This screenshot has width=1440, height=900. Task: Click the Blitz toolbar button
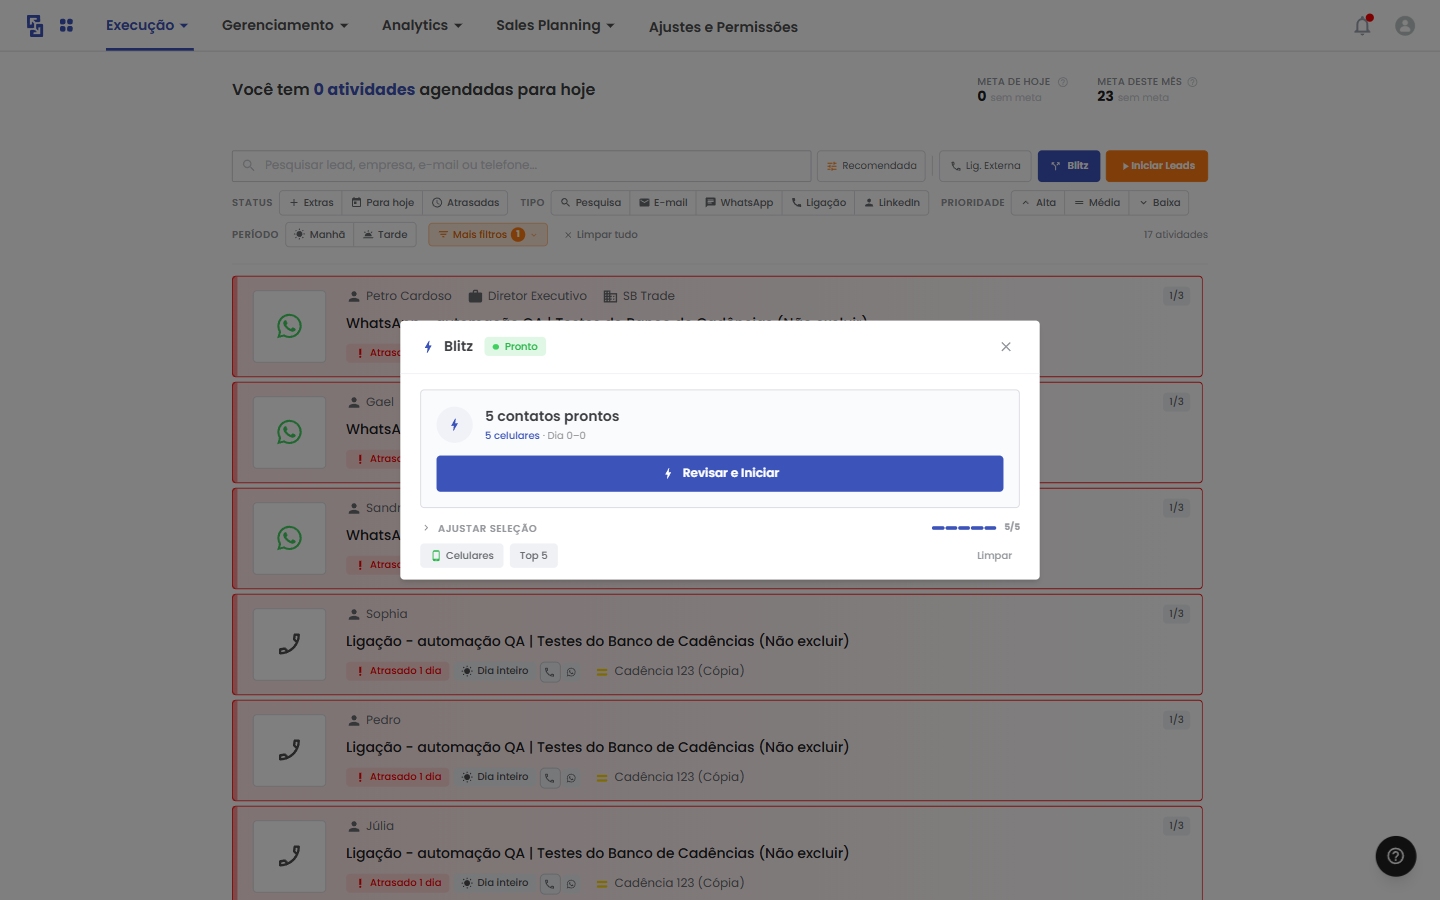point(1069,166)
